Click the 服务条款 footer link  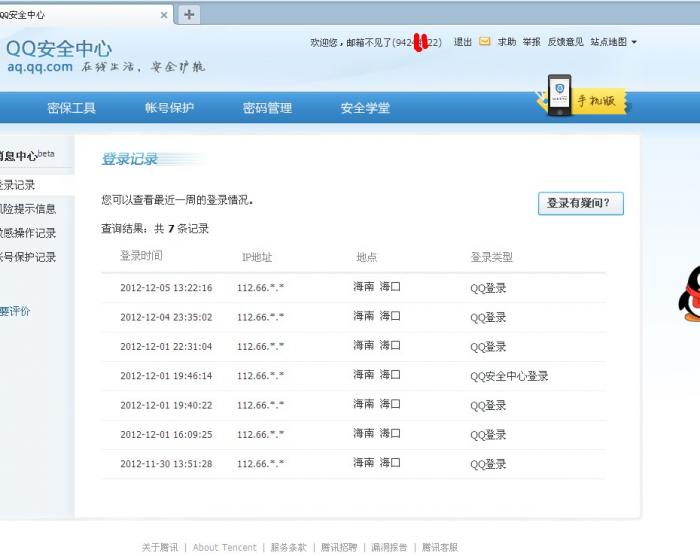click(288, 547)
